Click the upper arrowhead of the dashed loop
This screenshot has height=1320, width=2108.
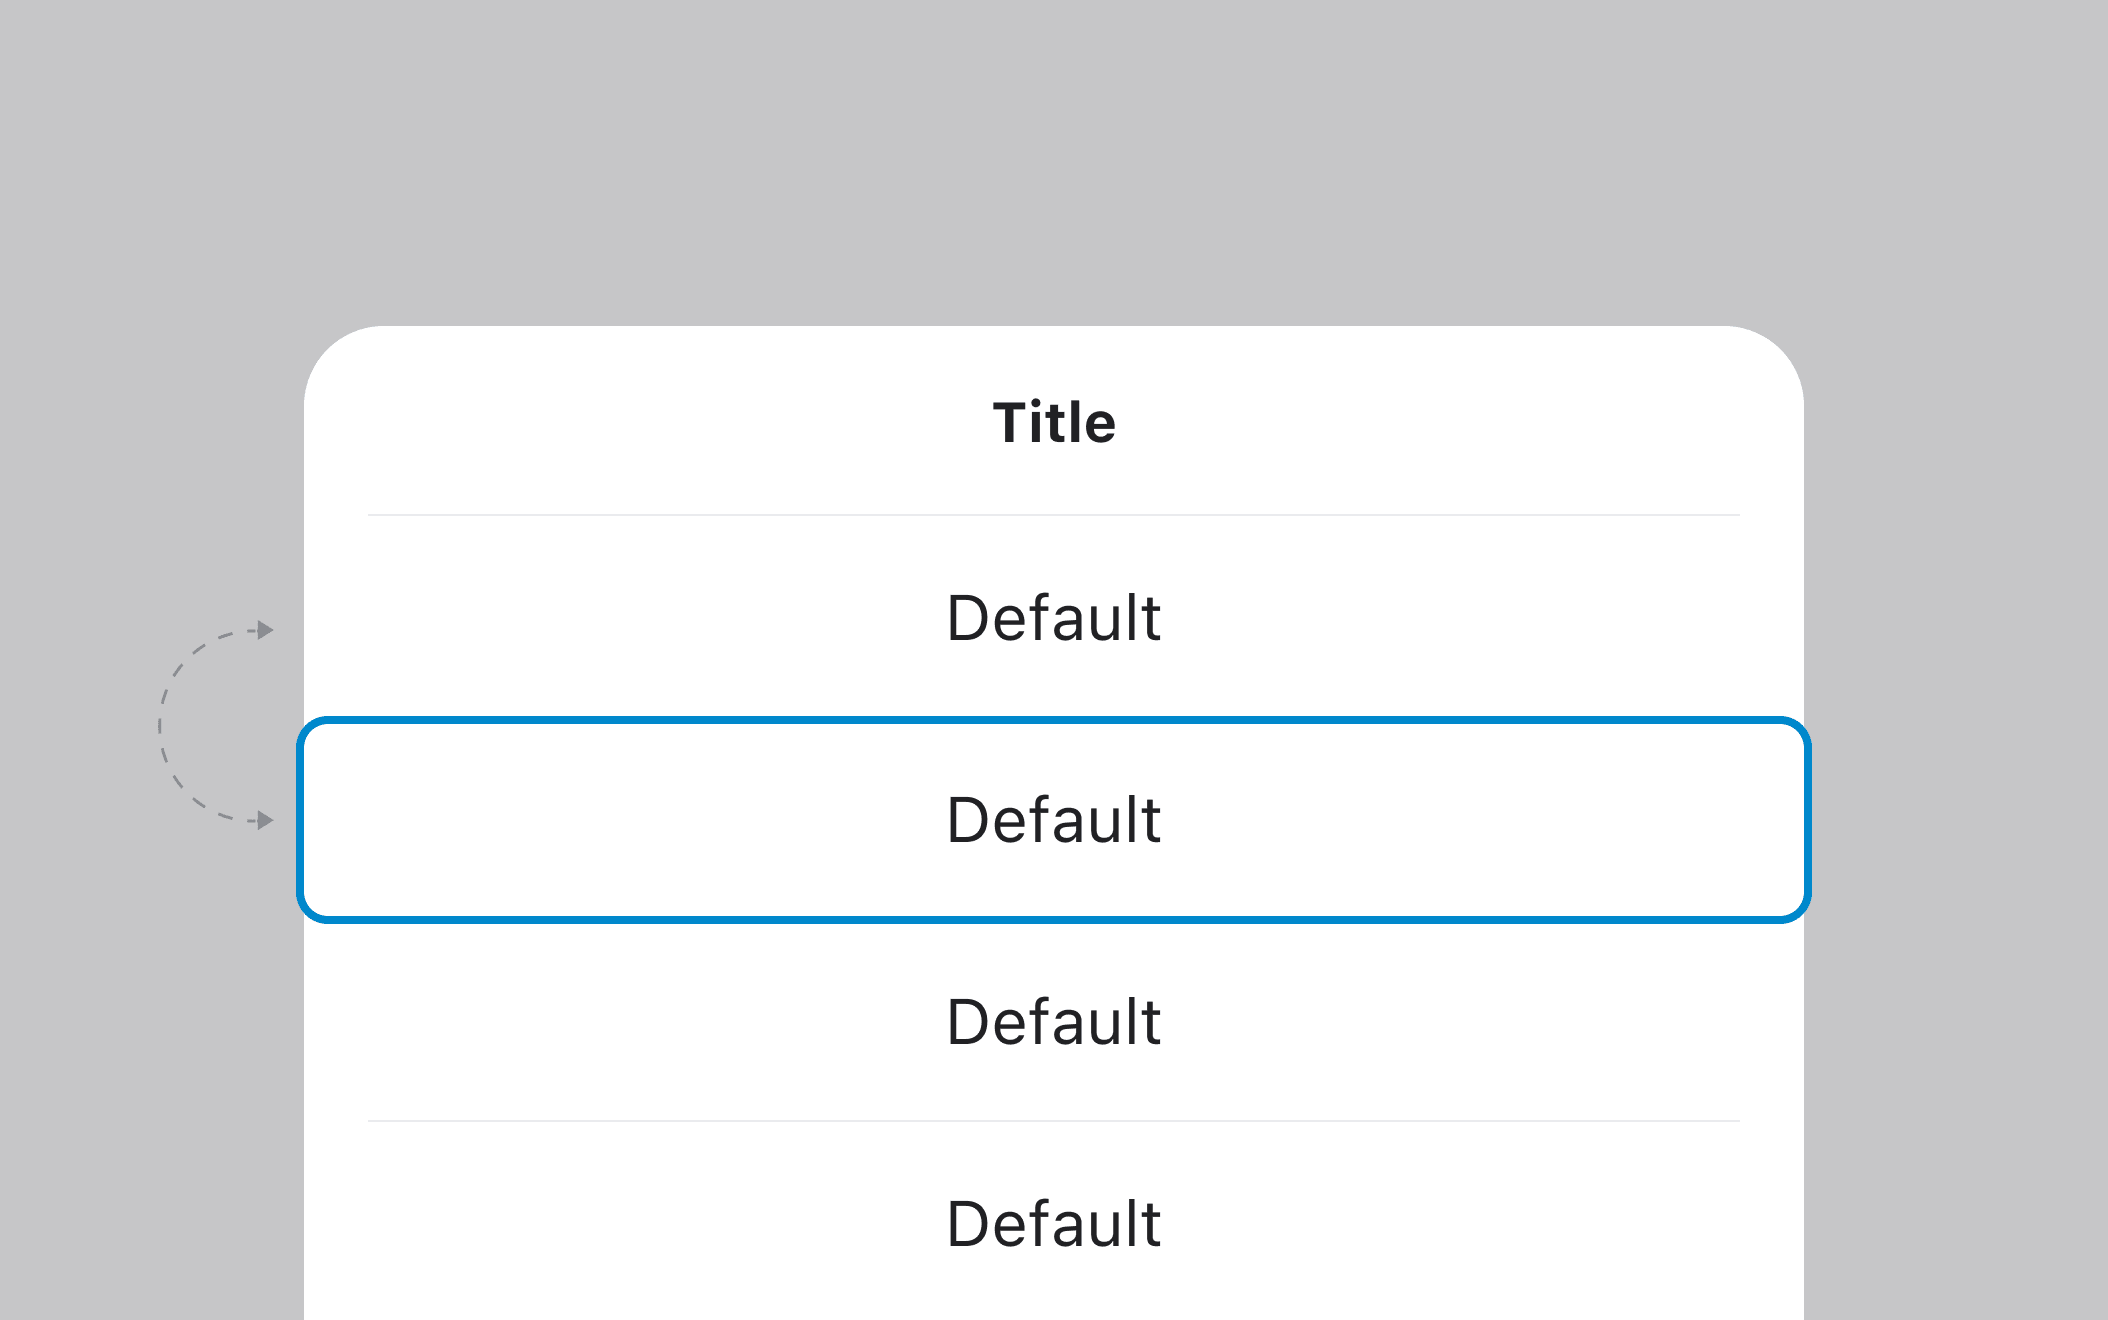265,630
